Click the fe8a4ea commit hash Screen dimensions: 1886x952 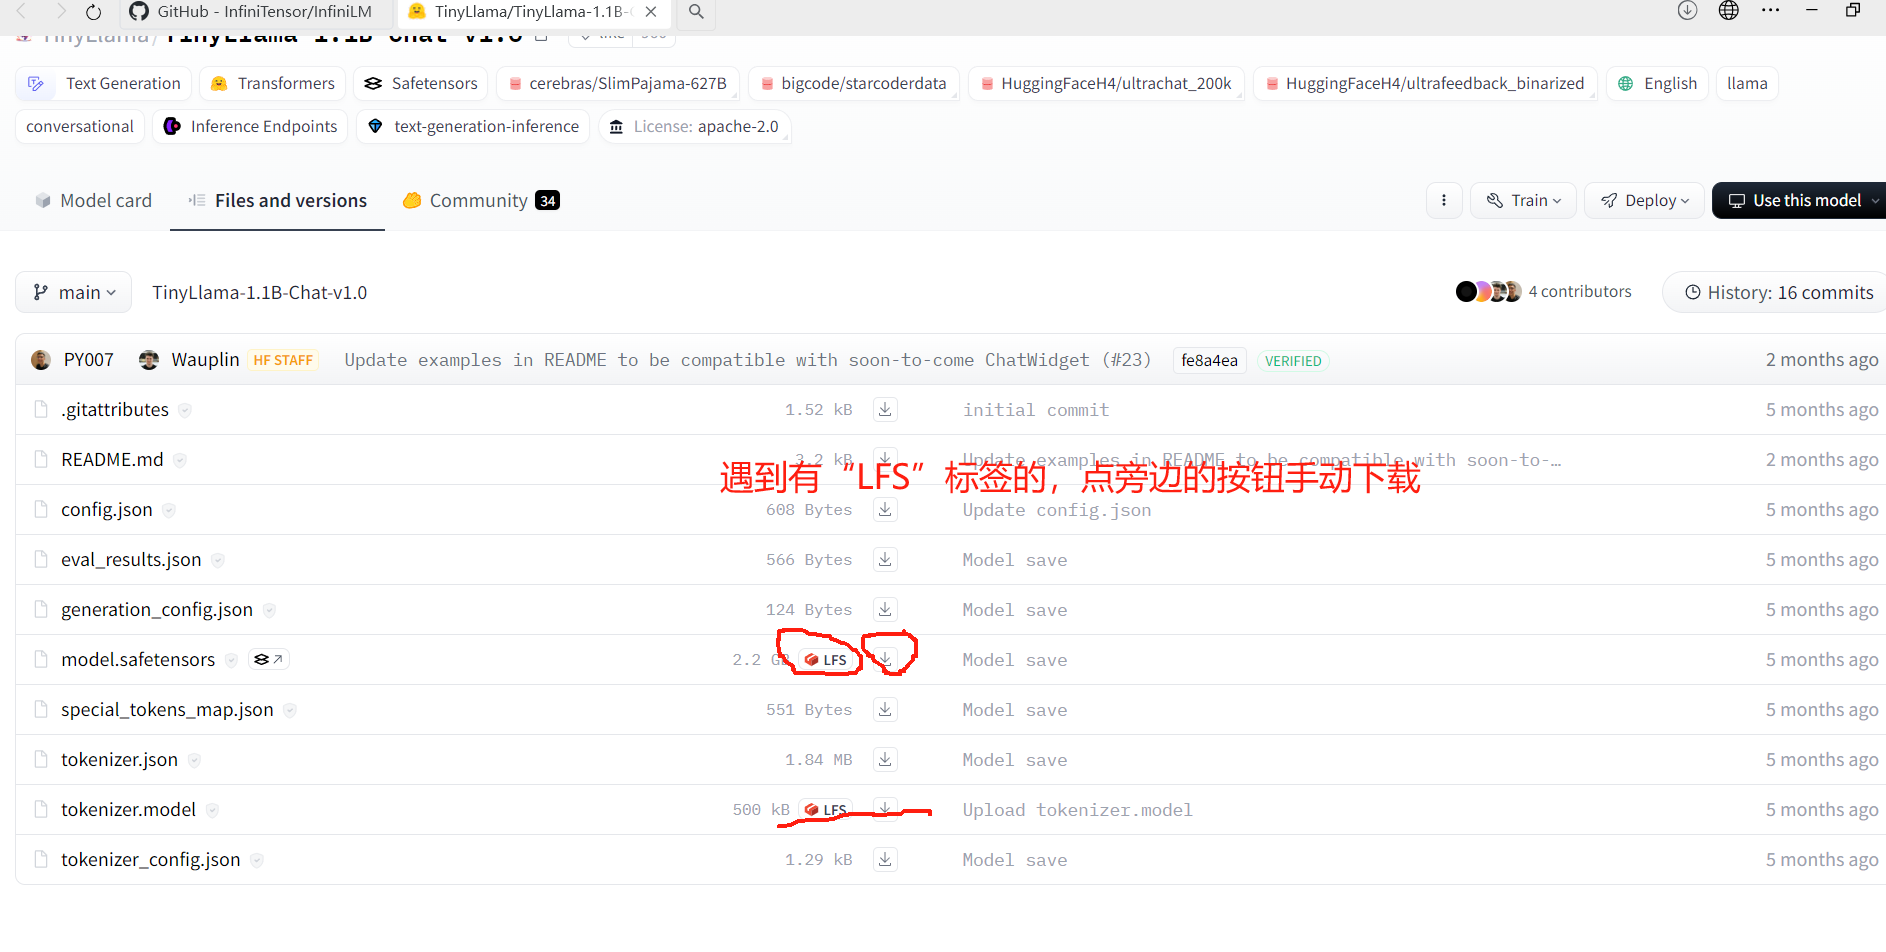point(1209,360)
